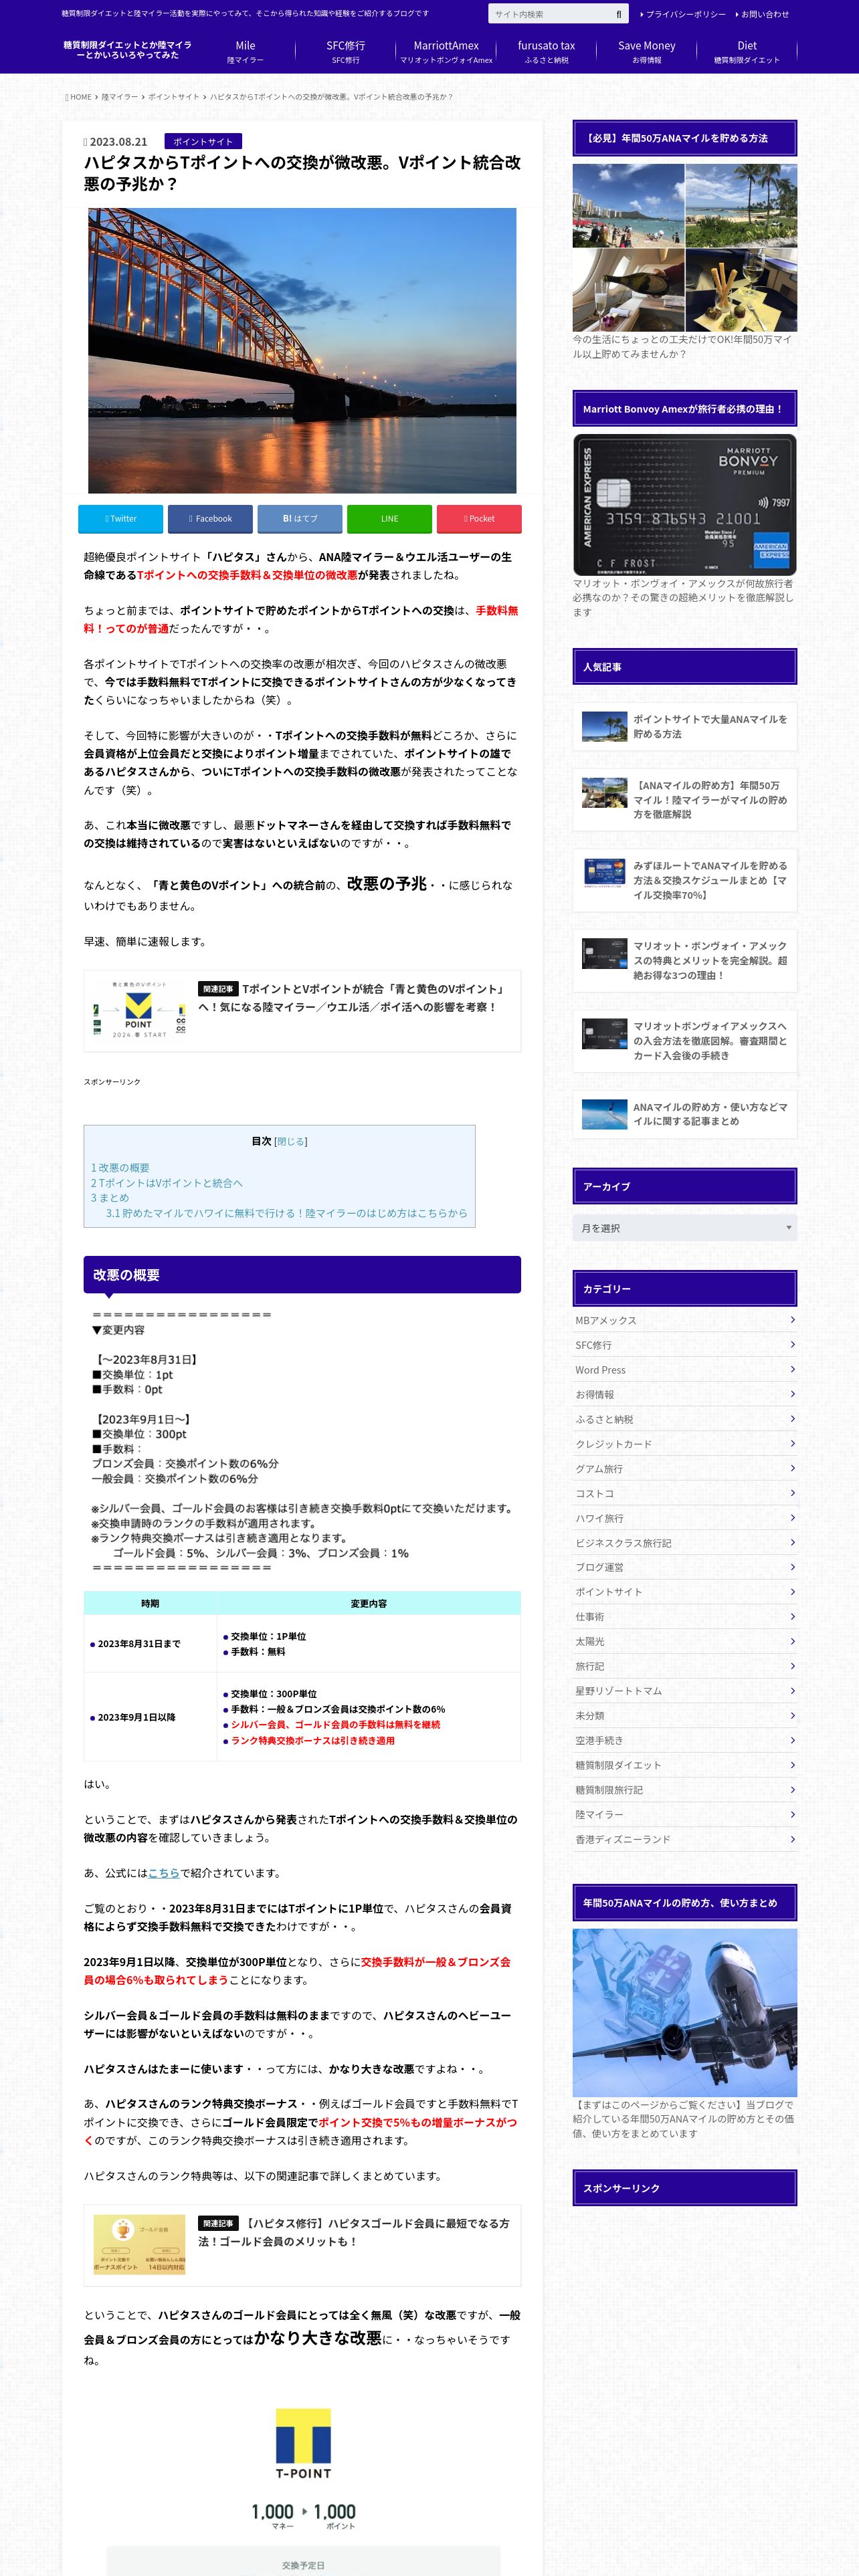The image size is (859, 2576).
Task: Jump to TOC subsection 3.1 貯めたマイルでハワイ
Action: (x=286, y=1213)
